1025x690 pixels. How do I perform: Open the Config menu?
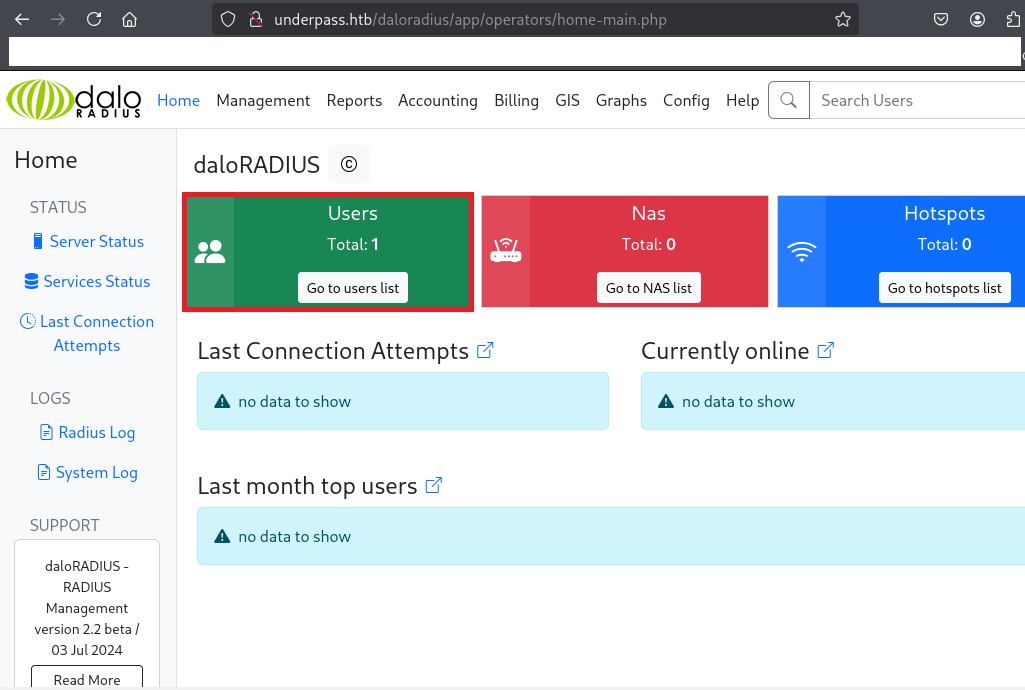[x=686, y=100]
